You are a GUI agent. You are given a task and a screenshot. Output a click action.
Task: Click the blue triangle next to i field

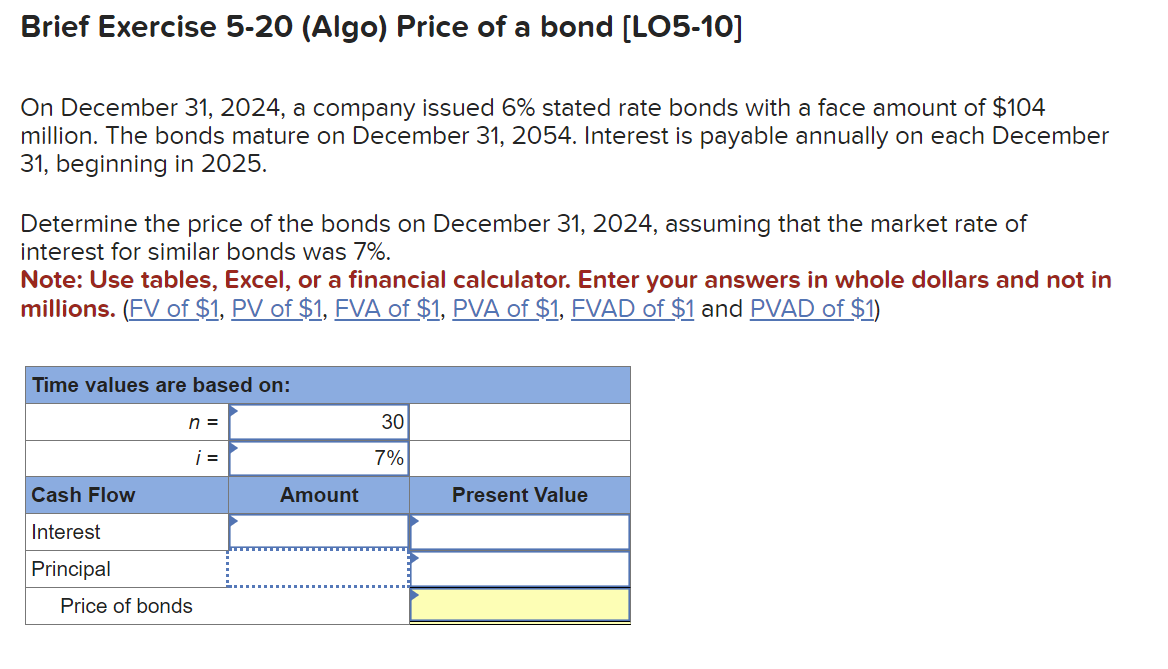[233, 447]
